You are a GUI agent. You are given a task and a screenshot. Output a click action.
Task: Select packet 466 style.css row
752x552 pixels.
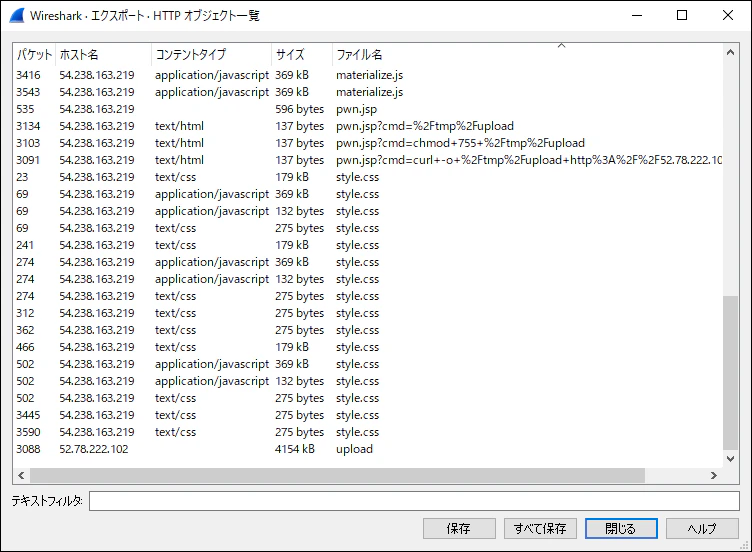pyautogui.click(x=367, y=347)
